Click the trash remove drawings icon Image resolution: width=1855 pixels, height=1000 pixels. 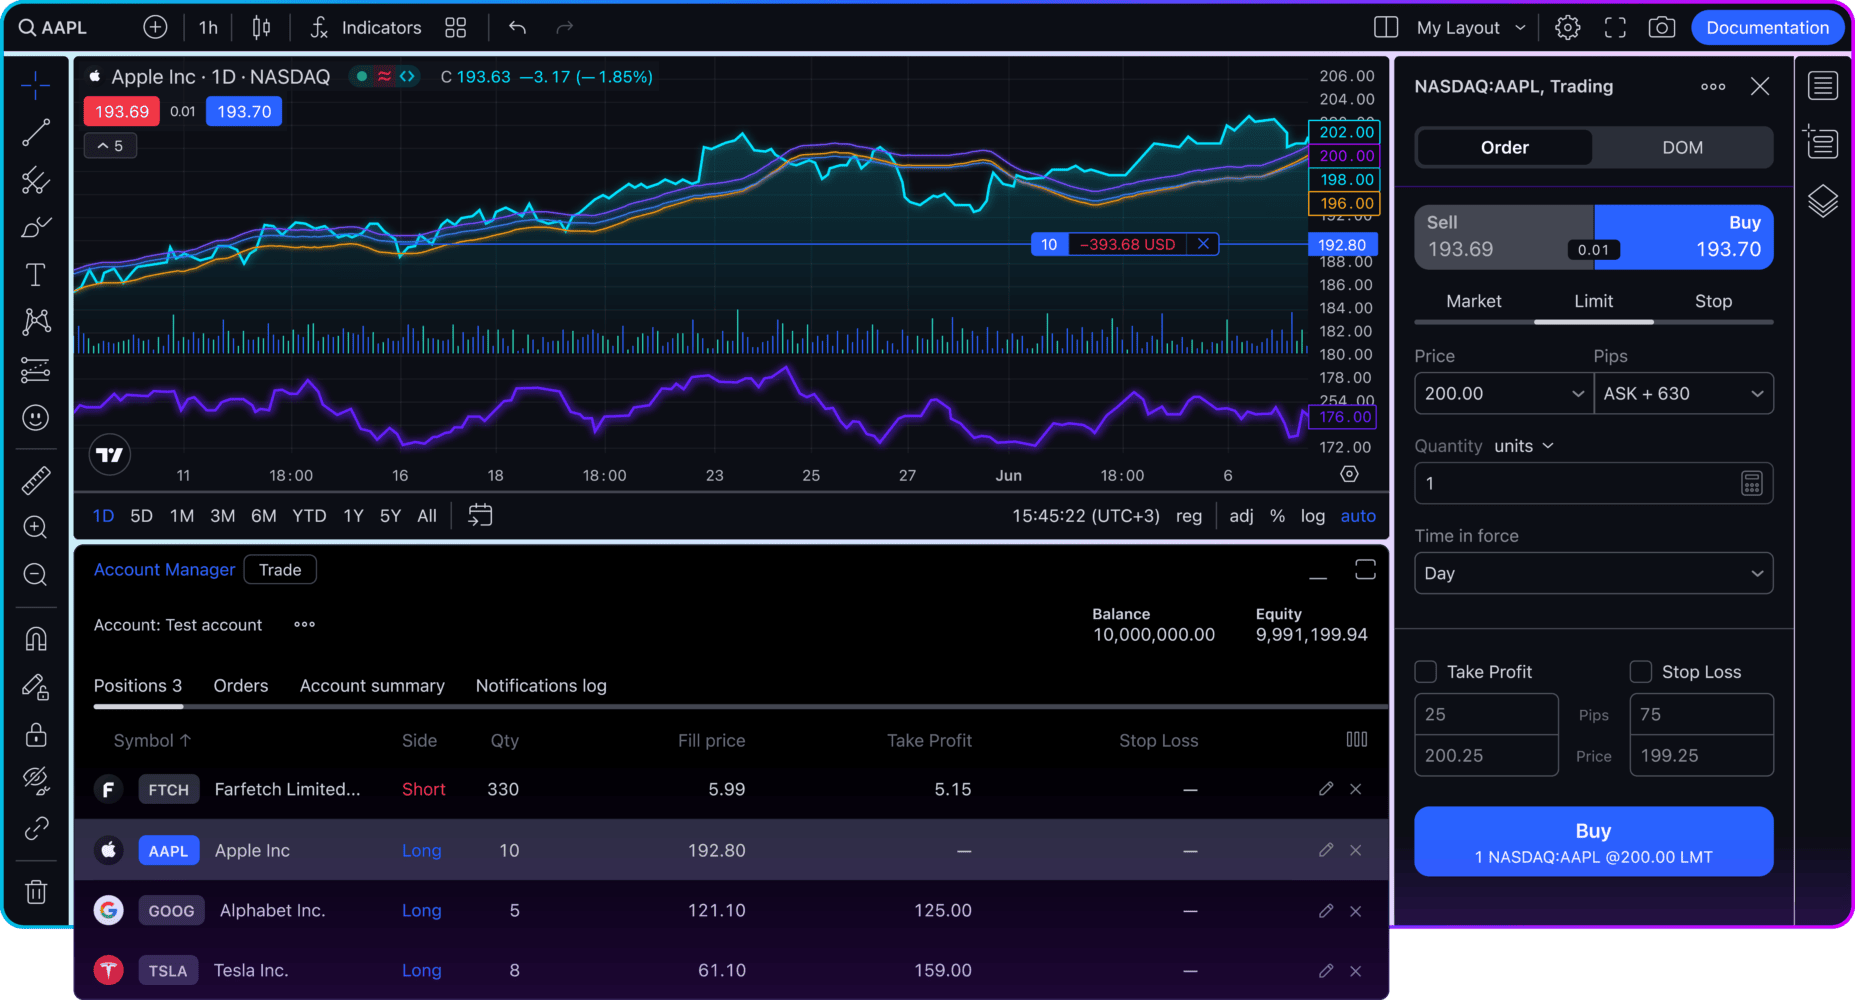pyautogui.click(x=36, y=891)
